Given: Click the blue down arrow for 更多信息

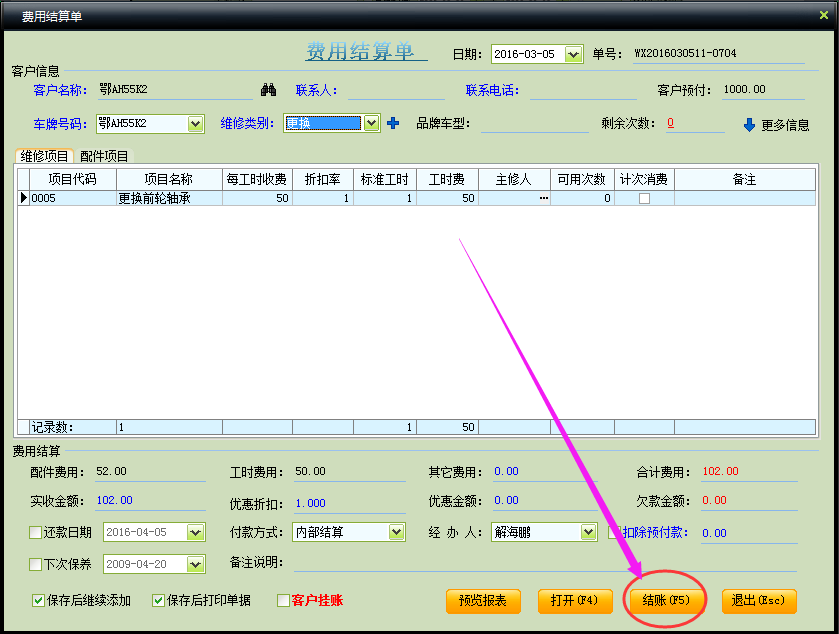Looking at the screenshot, I should 749,125.
